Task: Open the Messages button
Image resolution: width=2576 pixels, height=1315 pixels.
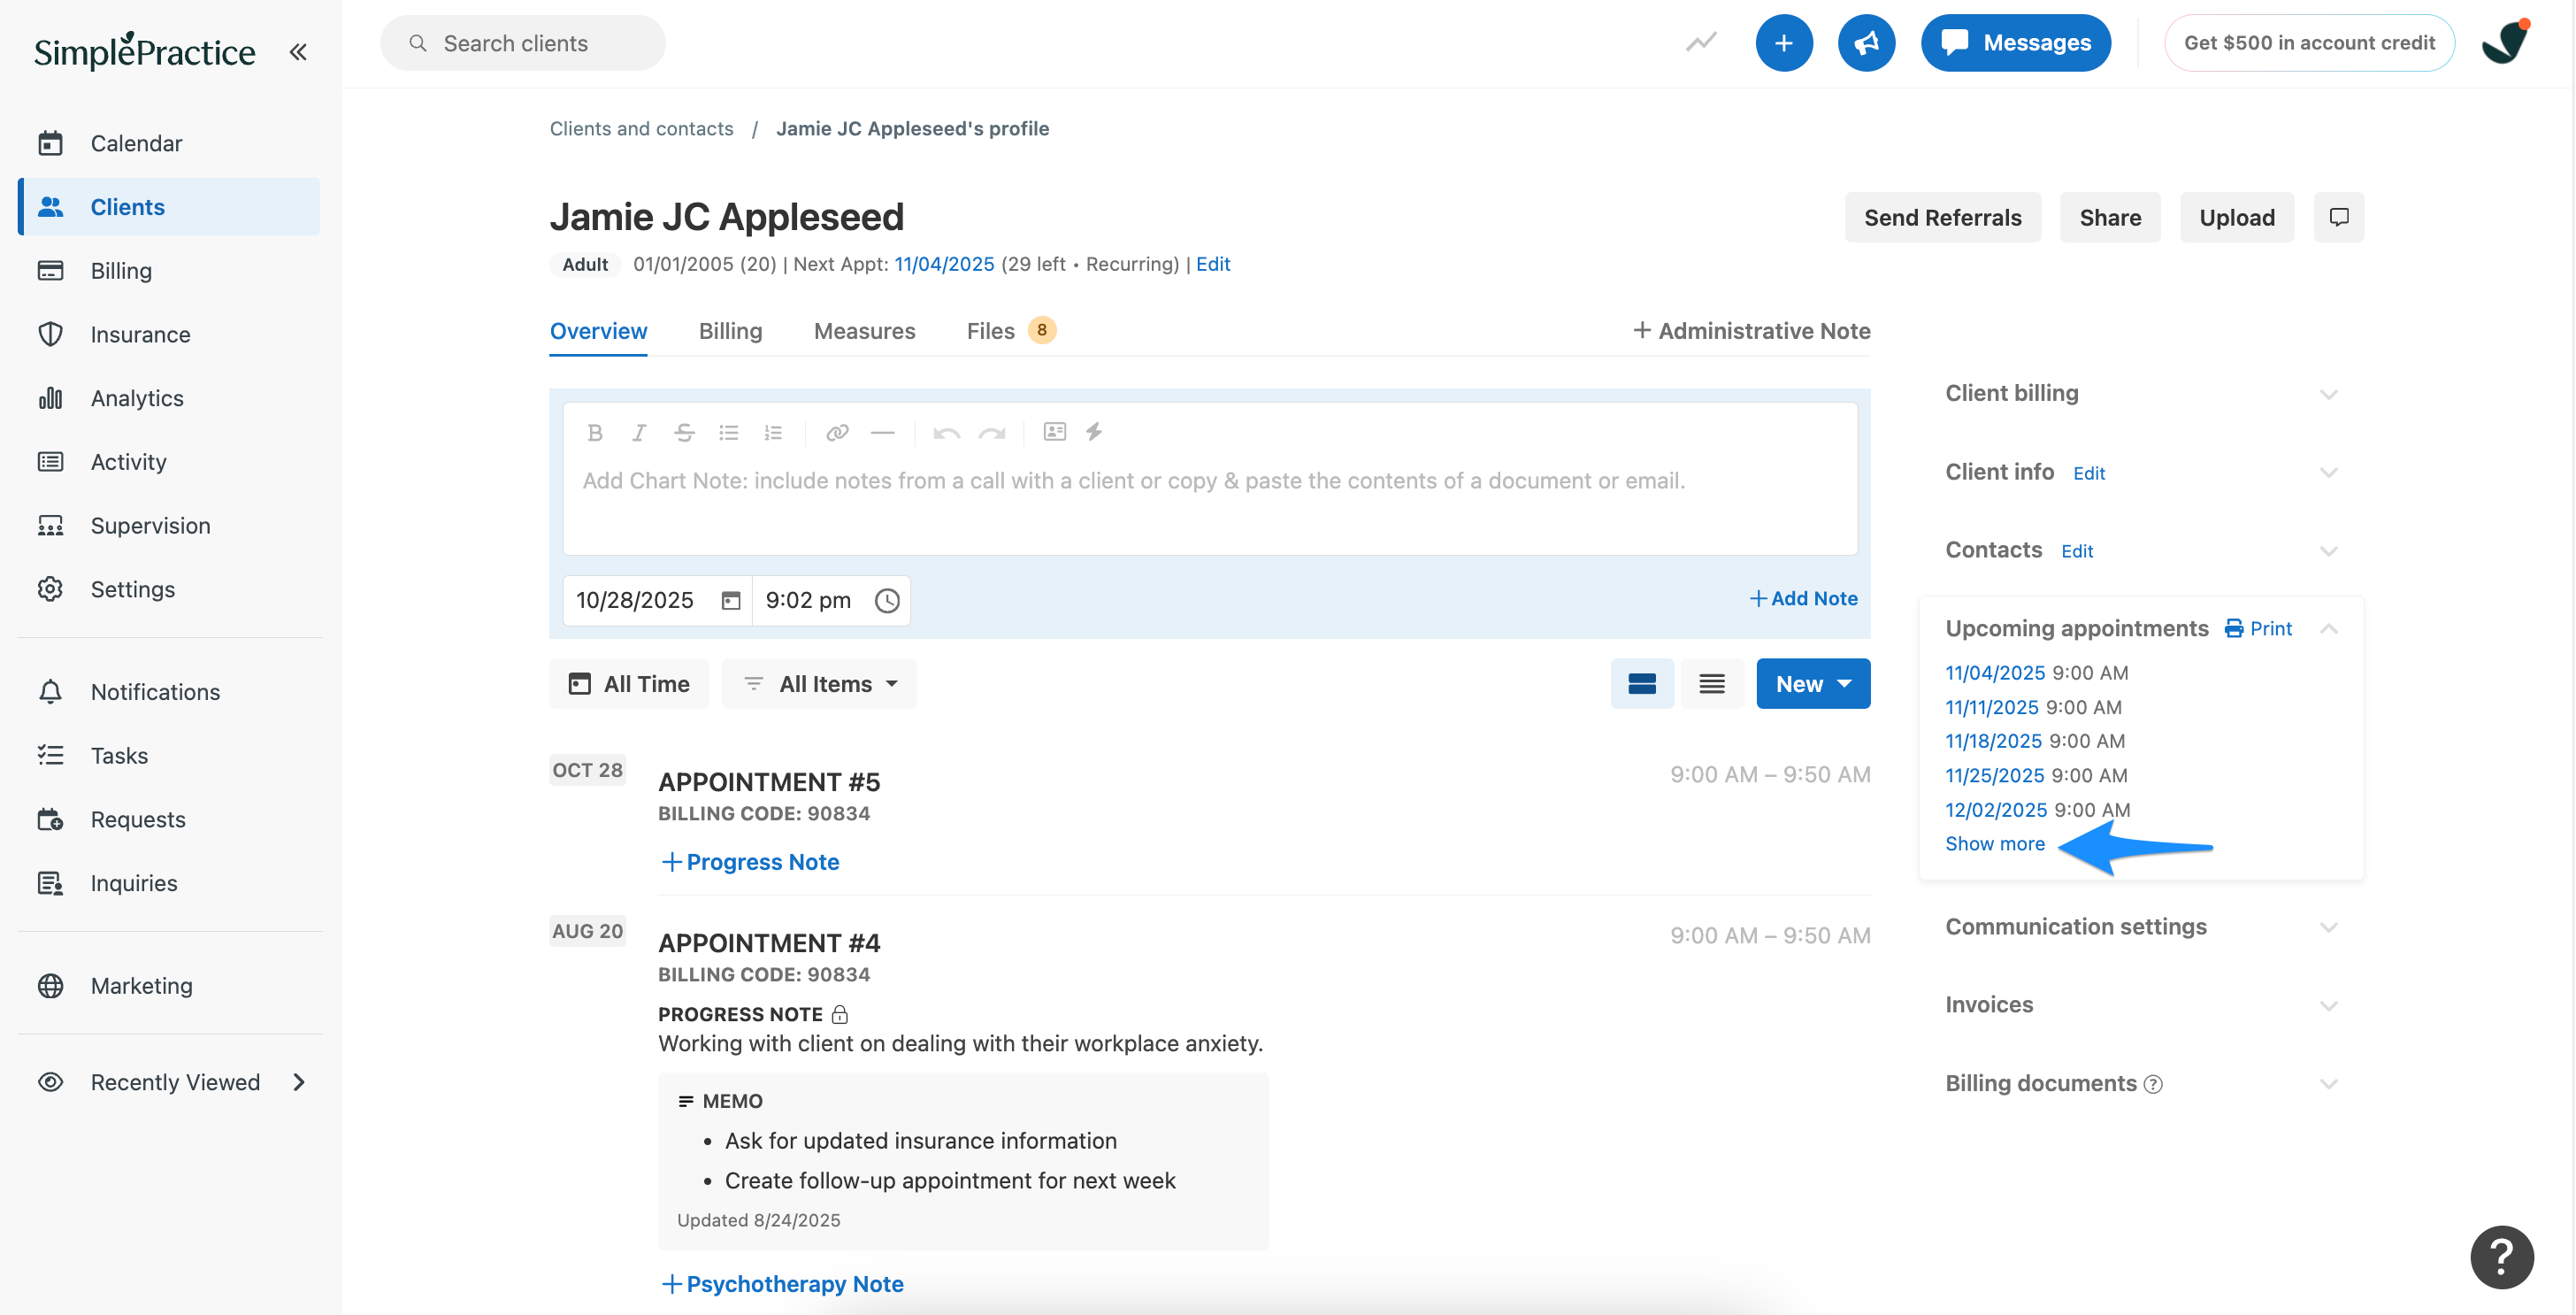Action: [2015, 43]
